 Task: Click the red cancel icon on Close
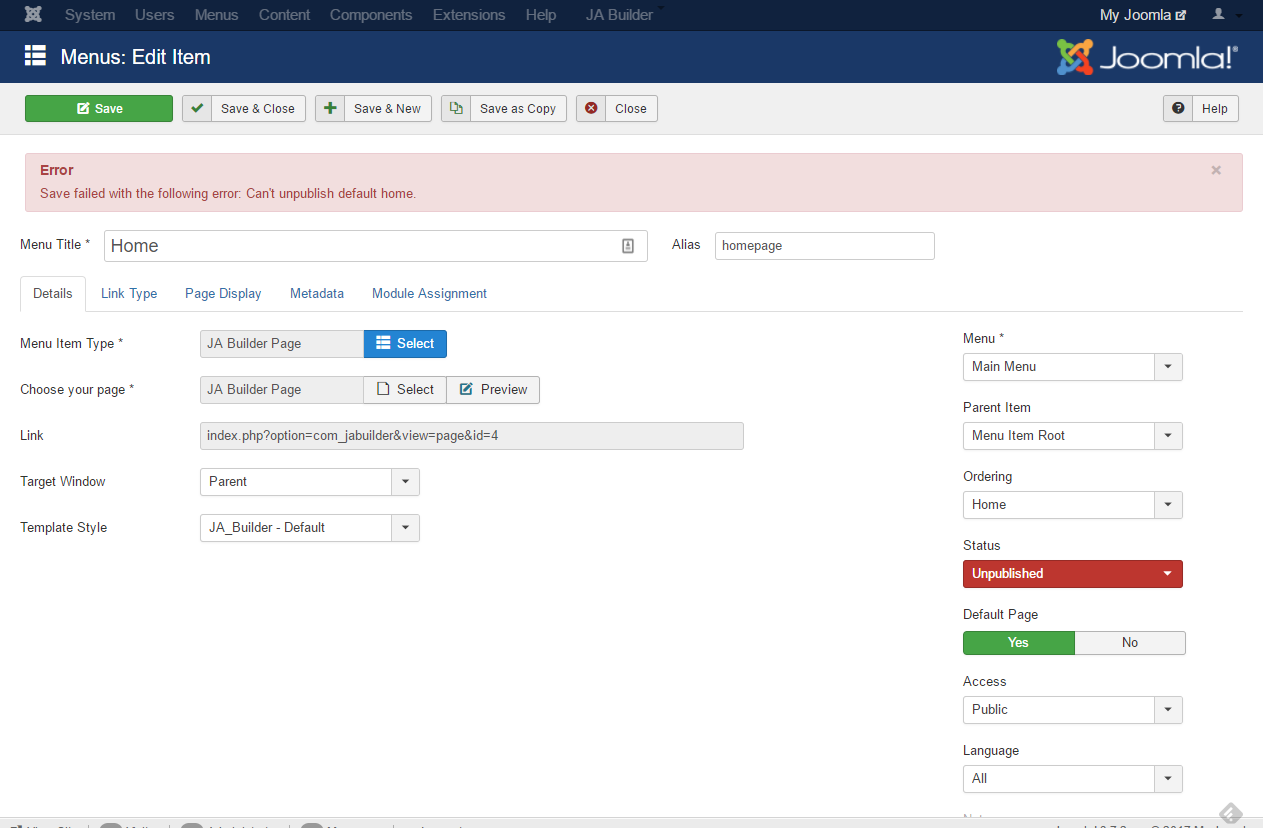(591, 108)
